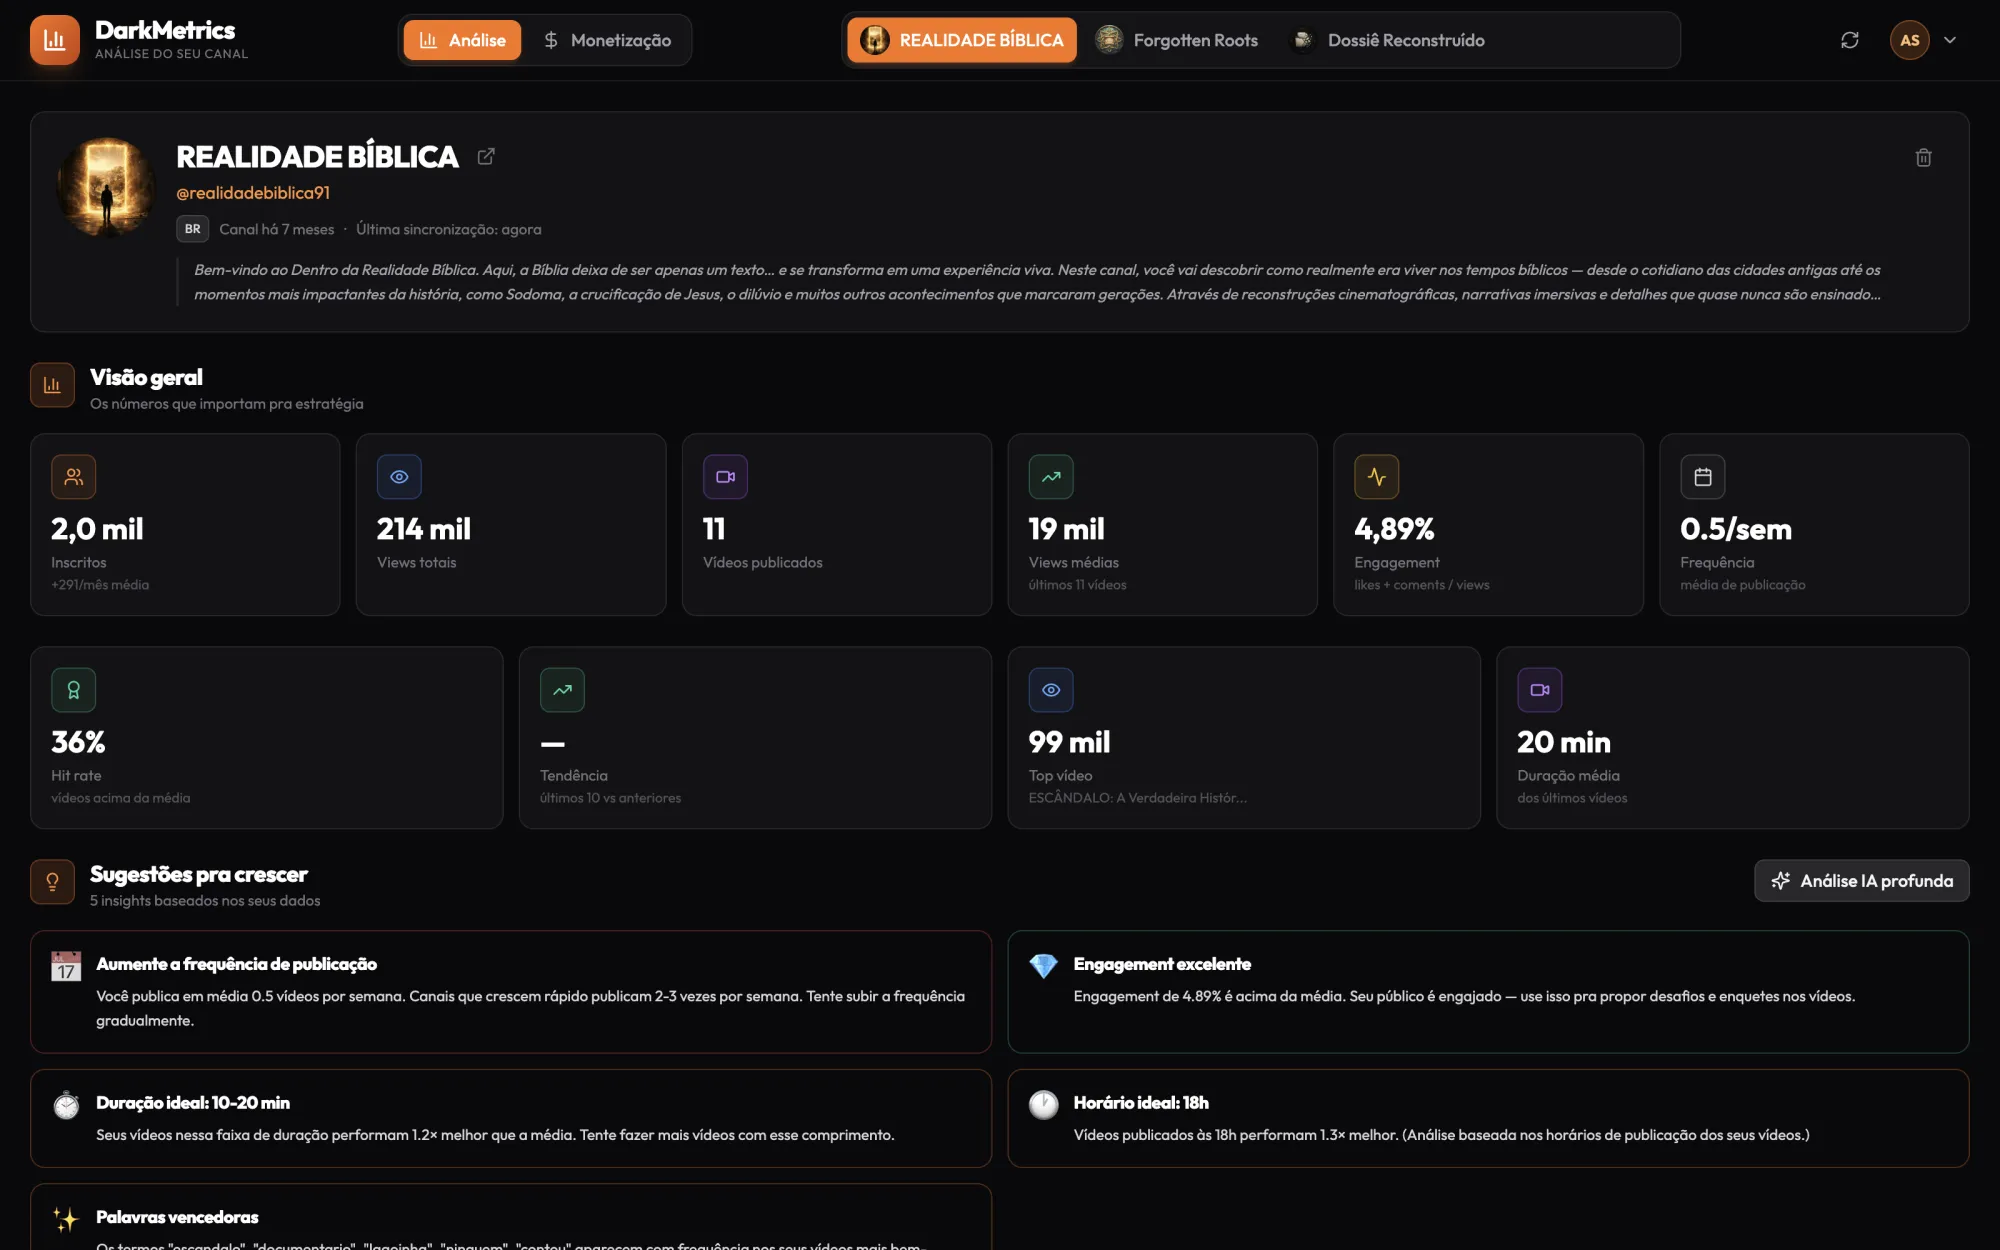This screenshot has width=2000, height=1250.
Task: Click the 214 mil views value
Action: coord(424,529)
